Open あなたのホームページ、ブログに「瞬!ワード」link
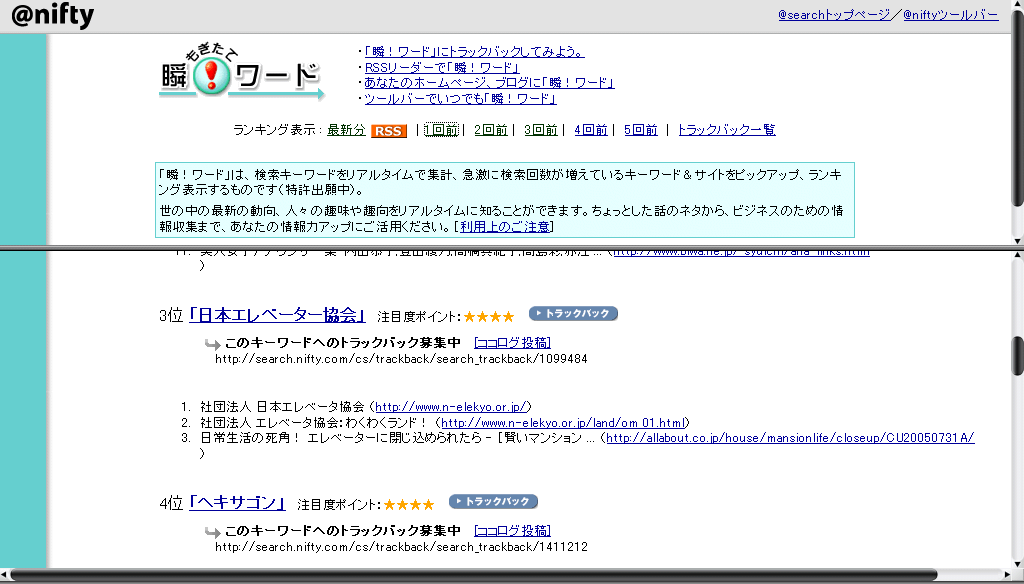This screenshot has width=1024, height=584. (x=489, y=83)
